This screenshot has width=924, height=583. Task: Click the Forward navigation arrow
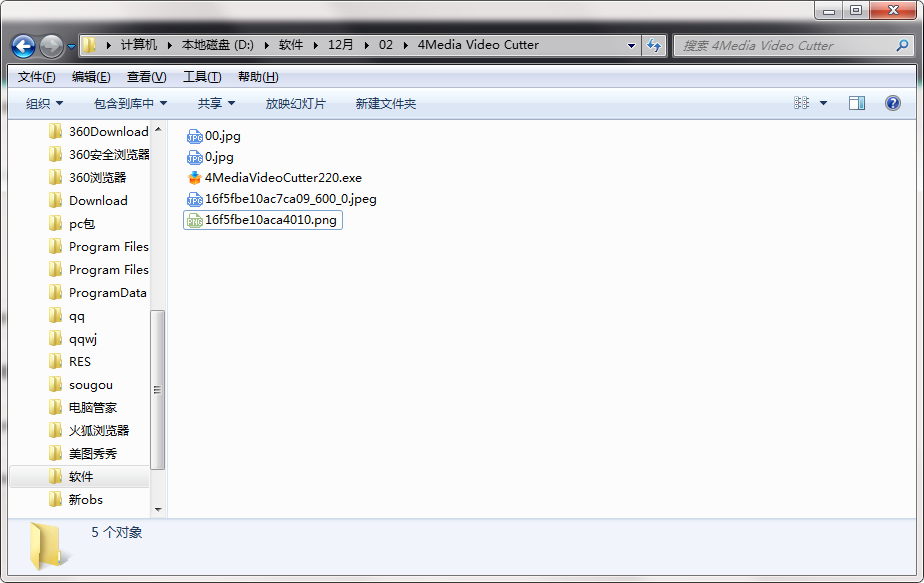click(51, 46)
